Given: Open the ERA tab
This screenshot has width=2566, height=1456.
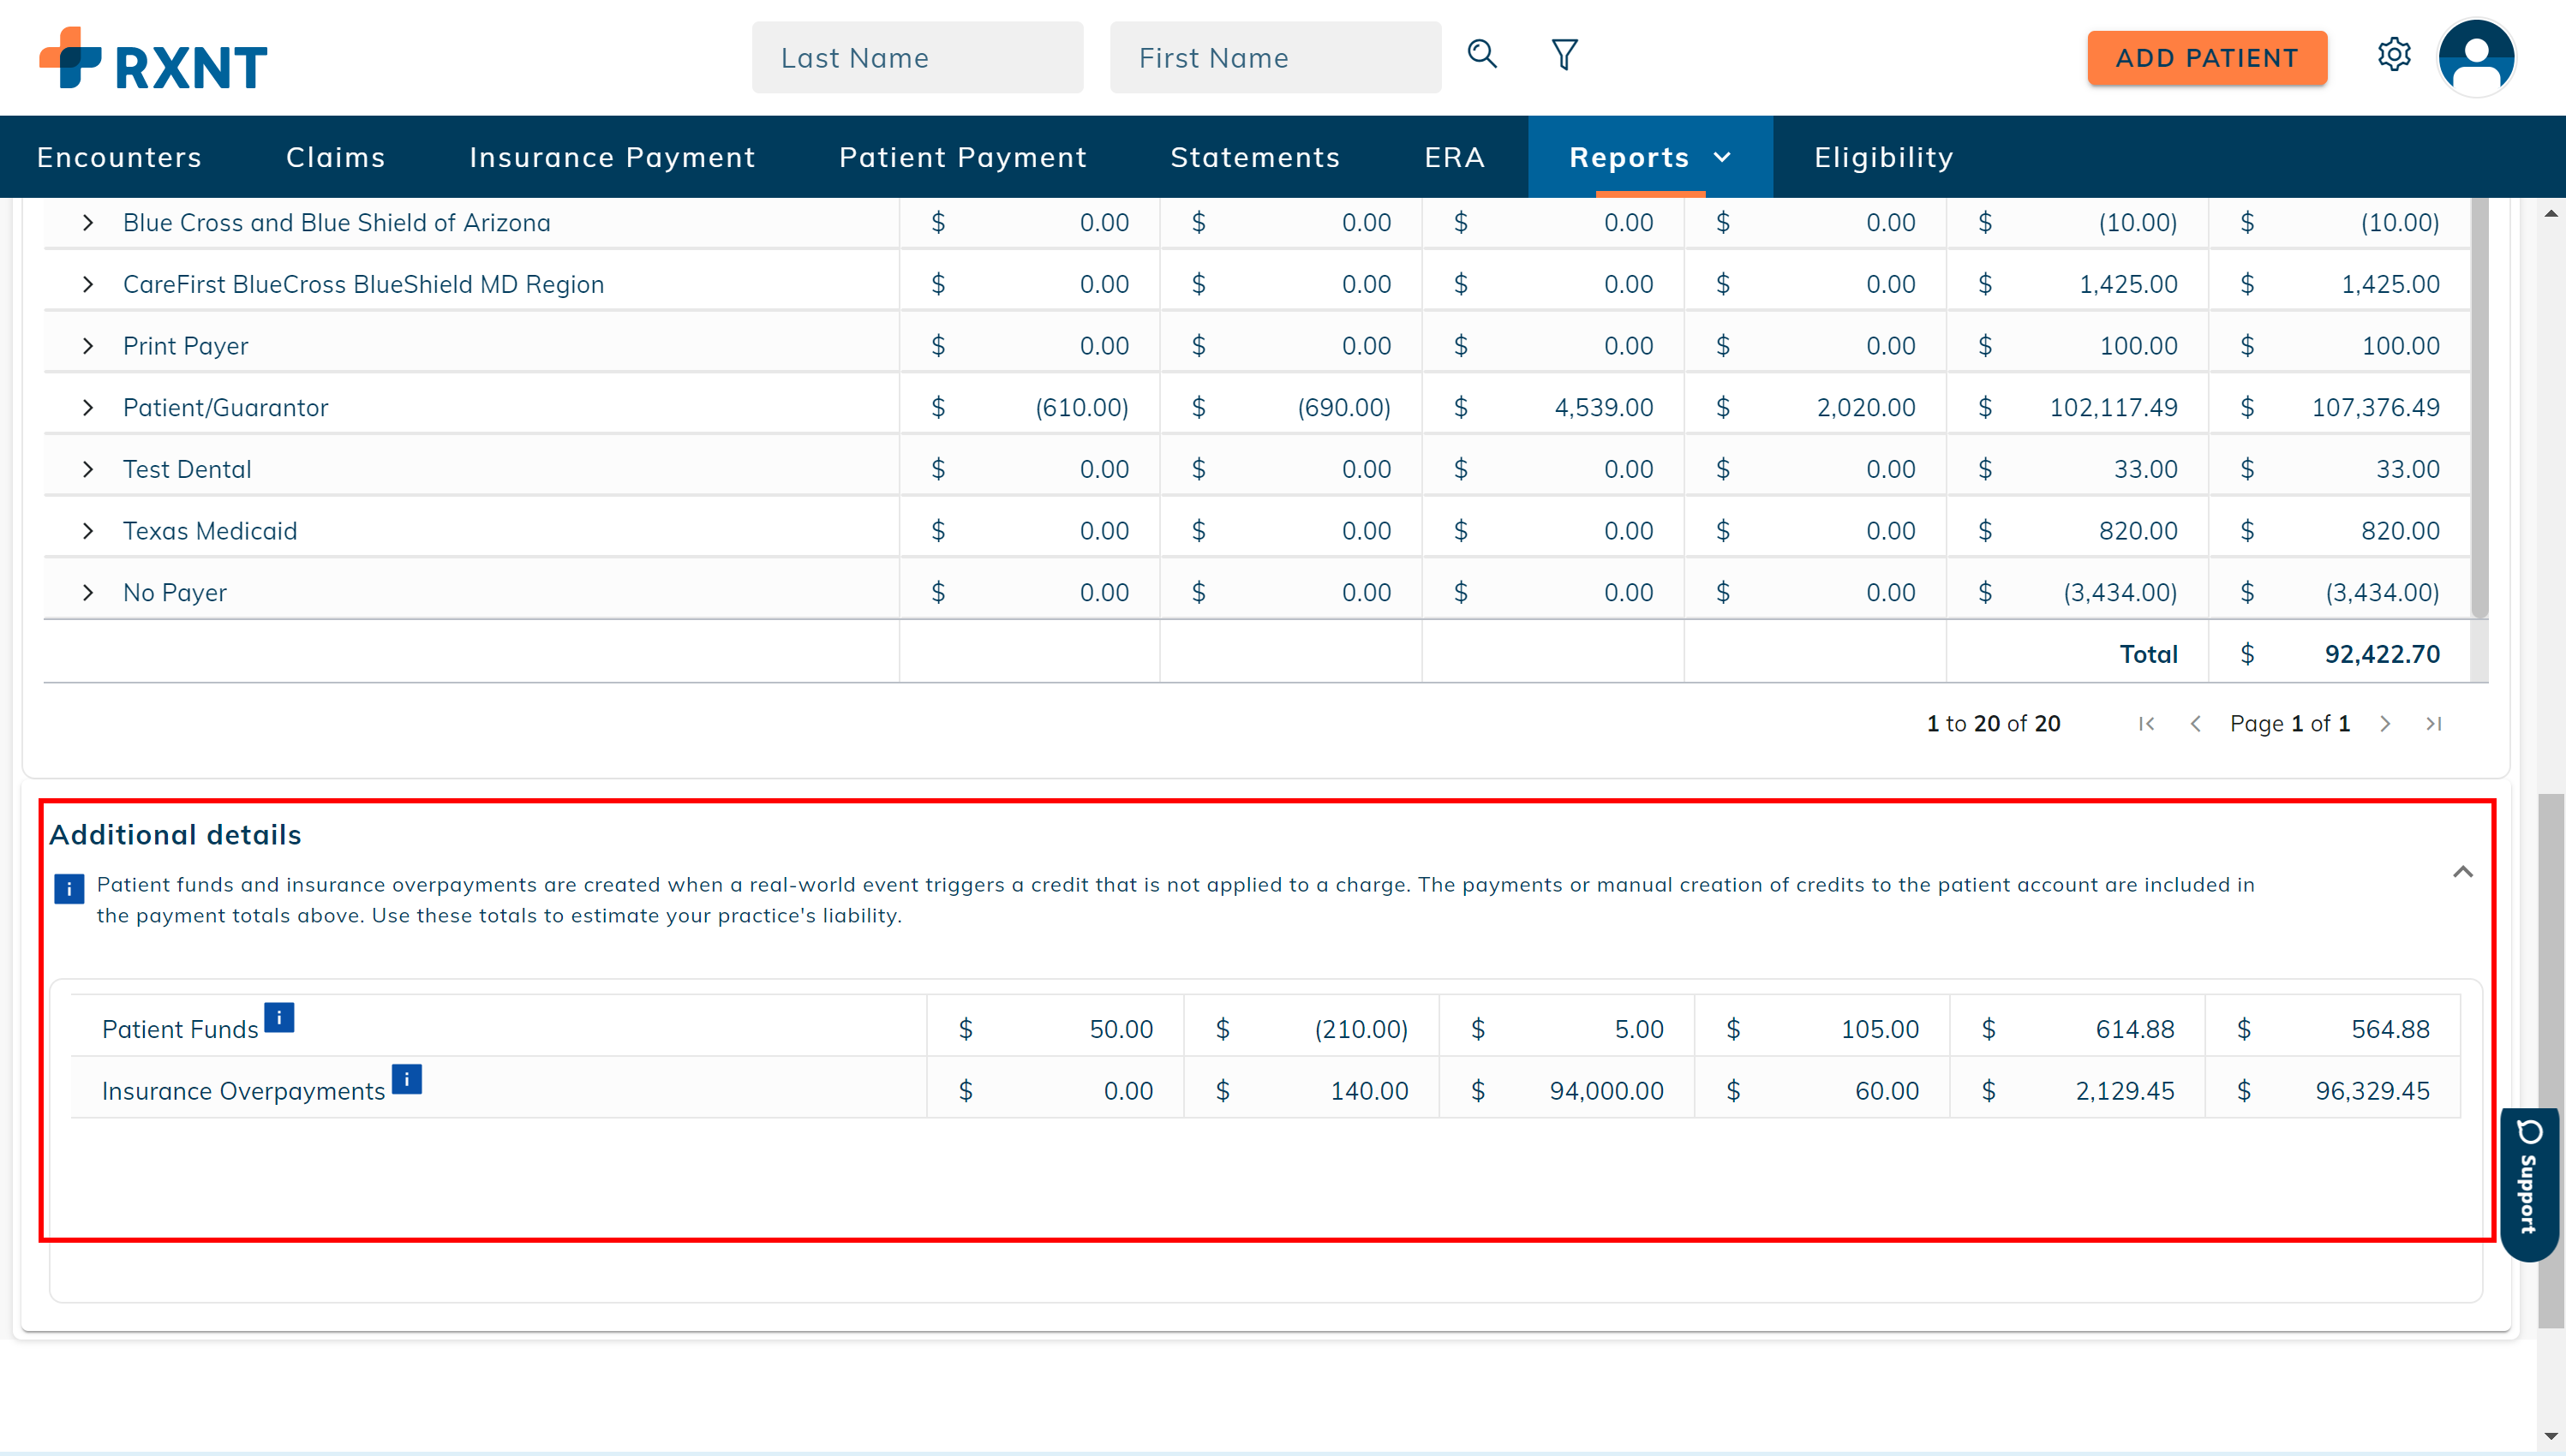Looking at the screenshot, I should coord(1454,157).
